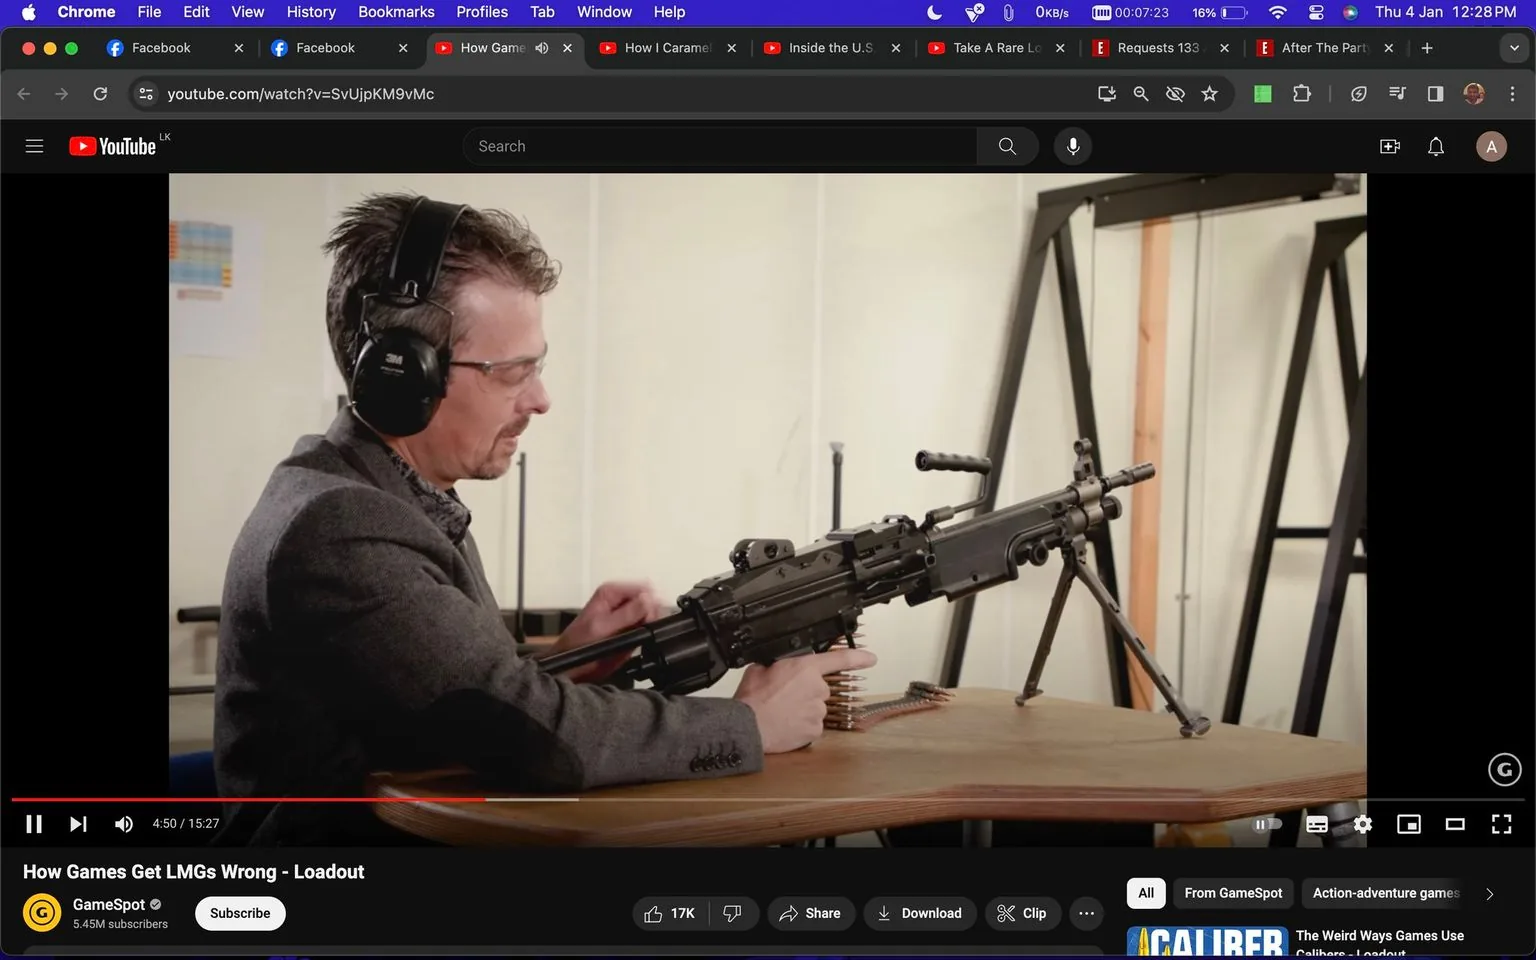Toggle the autoplay switch off

point(1266,823)
